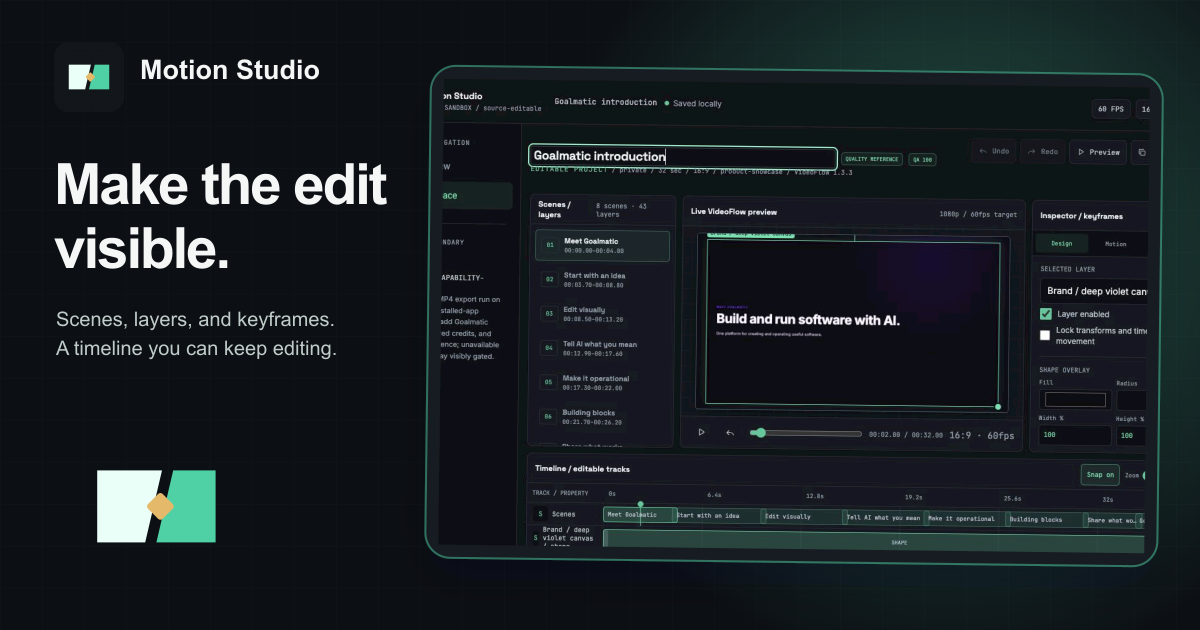Uncheck the Layer enabled checkbox
The width and height of the screenshot is (1200, 630).
[1046, 314]
